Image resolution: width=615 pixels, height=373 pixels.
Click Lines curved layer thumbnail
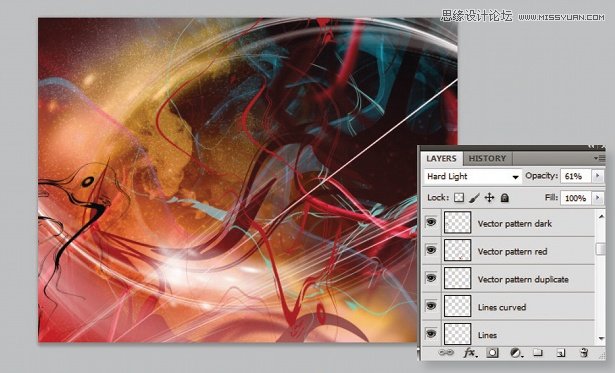point(457,306)
